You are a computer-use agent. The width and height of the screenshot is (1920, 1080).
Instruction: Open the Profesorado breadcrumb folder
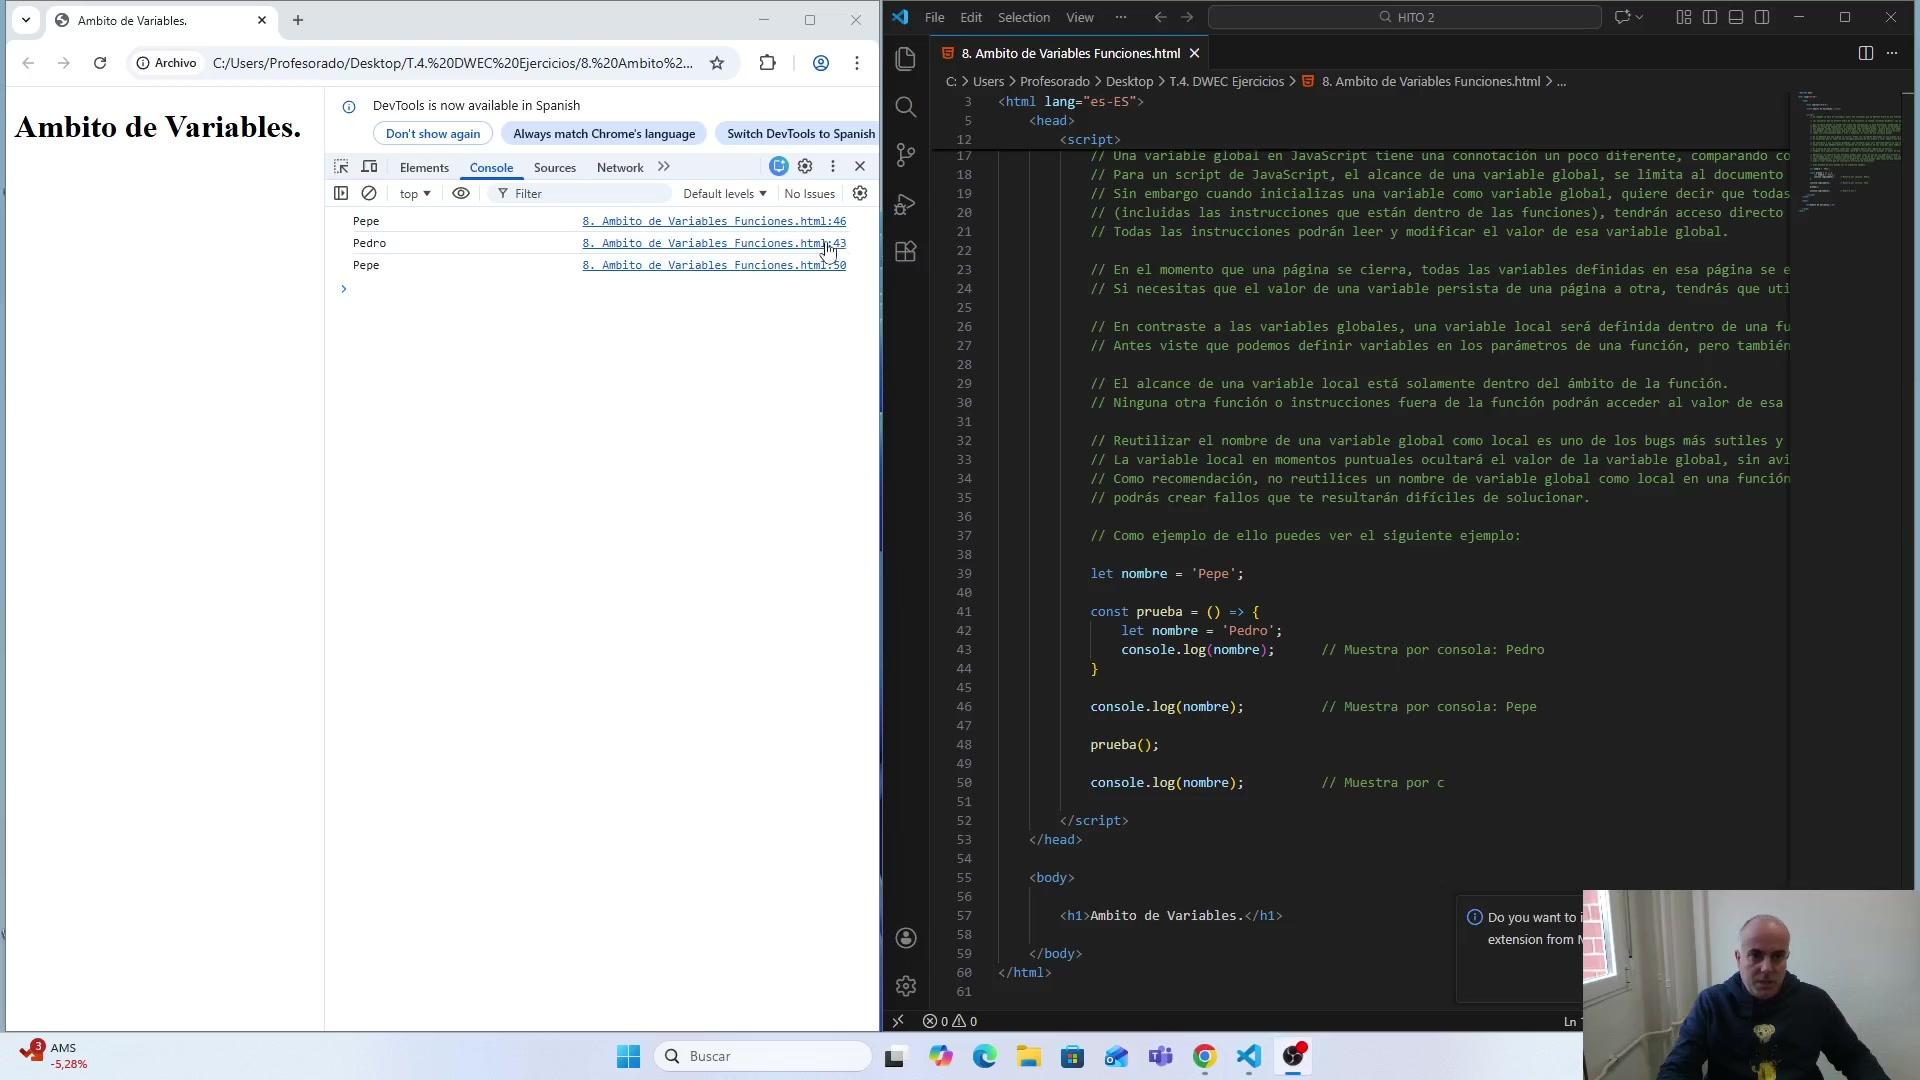point(1055,81)
